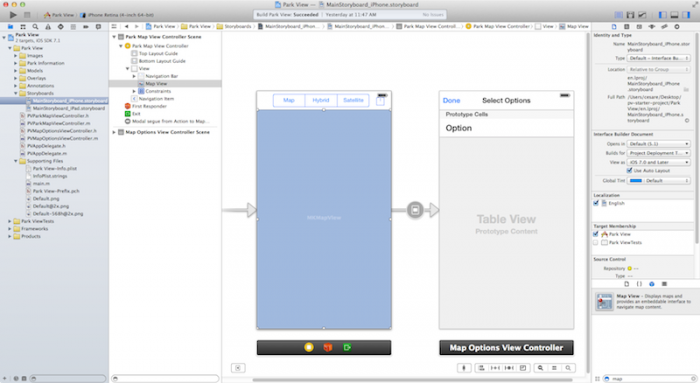Toggle the Debug area visibility

pos(675,15)
